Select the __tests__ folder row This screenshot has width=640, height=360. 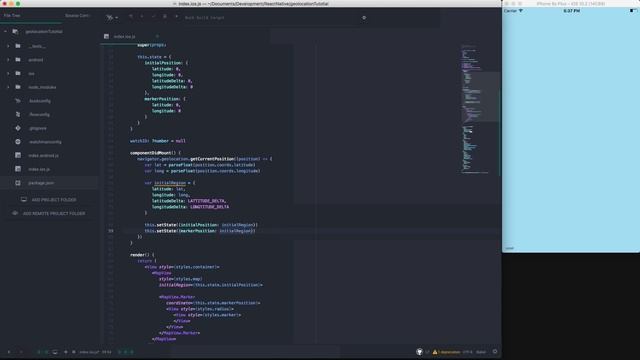click(49, 46)
